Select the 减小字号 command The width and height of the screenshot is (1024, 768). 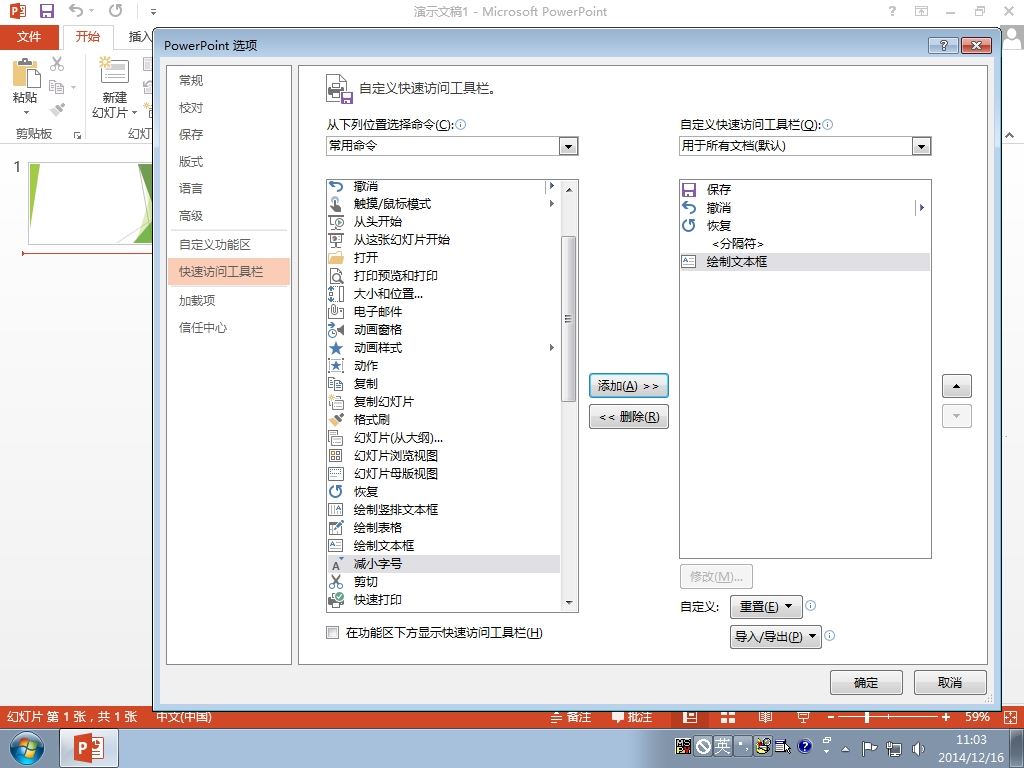pos(443,564)
